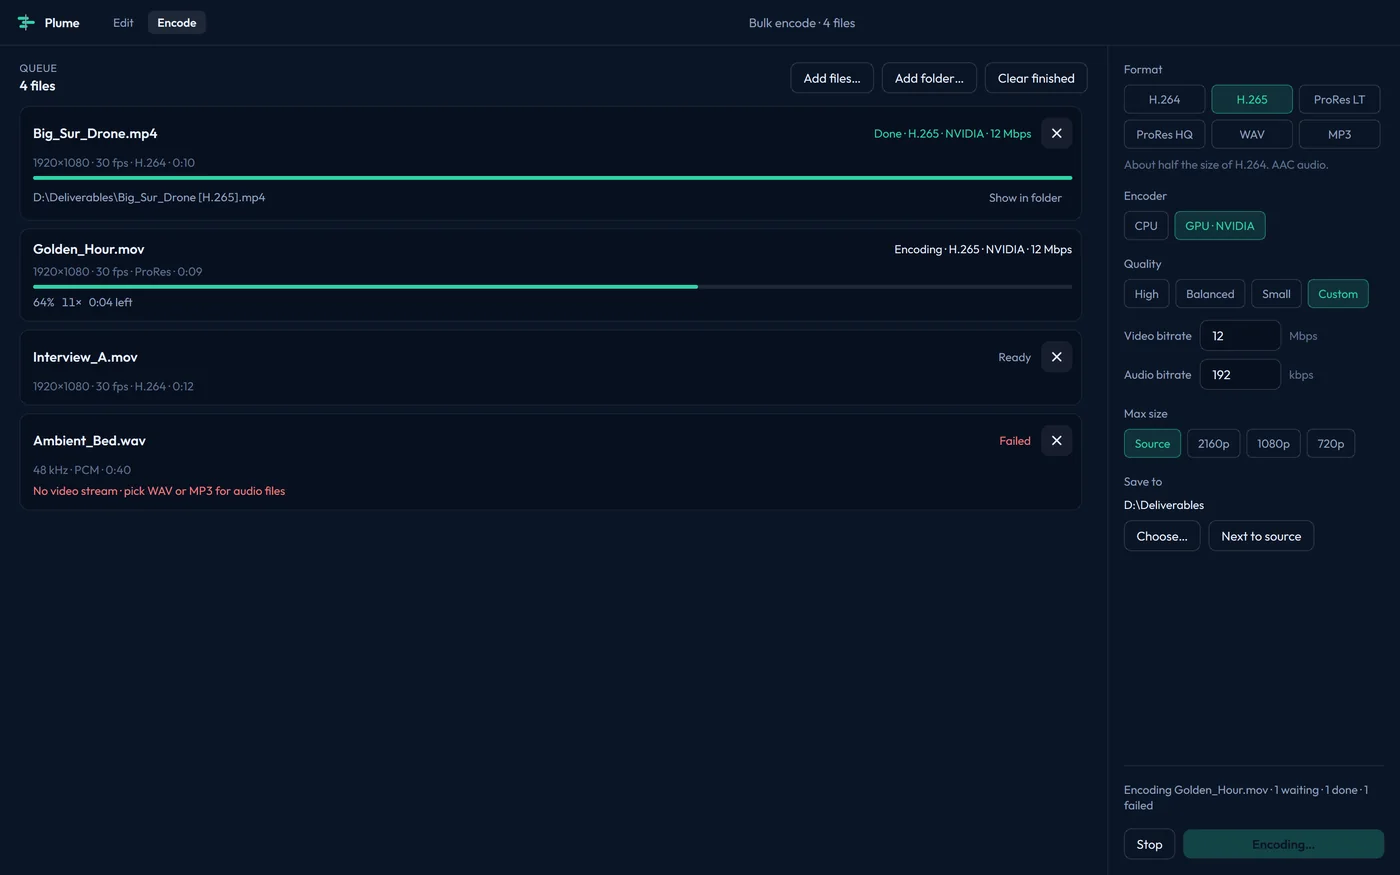Image resolution: width=1400 pixels, height=875 pixels.
Task: Click the Add folder... button
Action: click(929, 78)
